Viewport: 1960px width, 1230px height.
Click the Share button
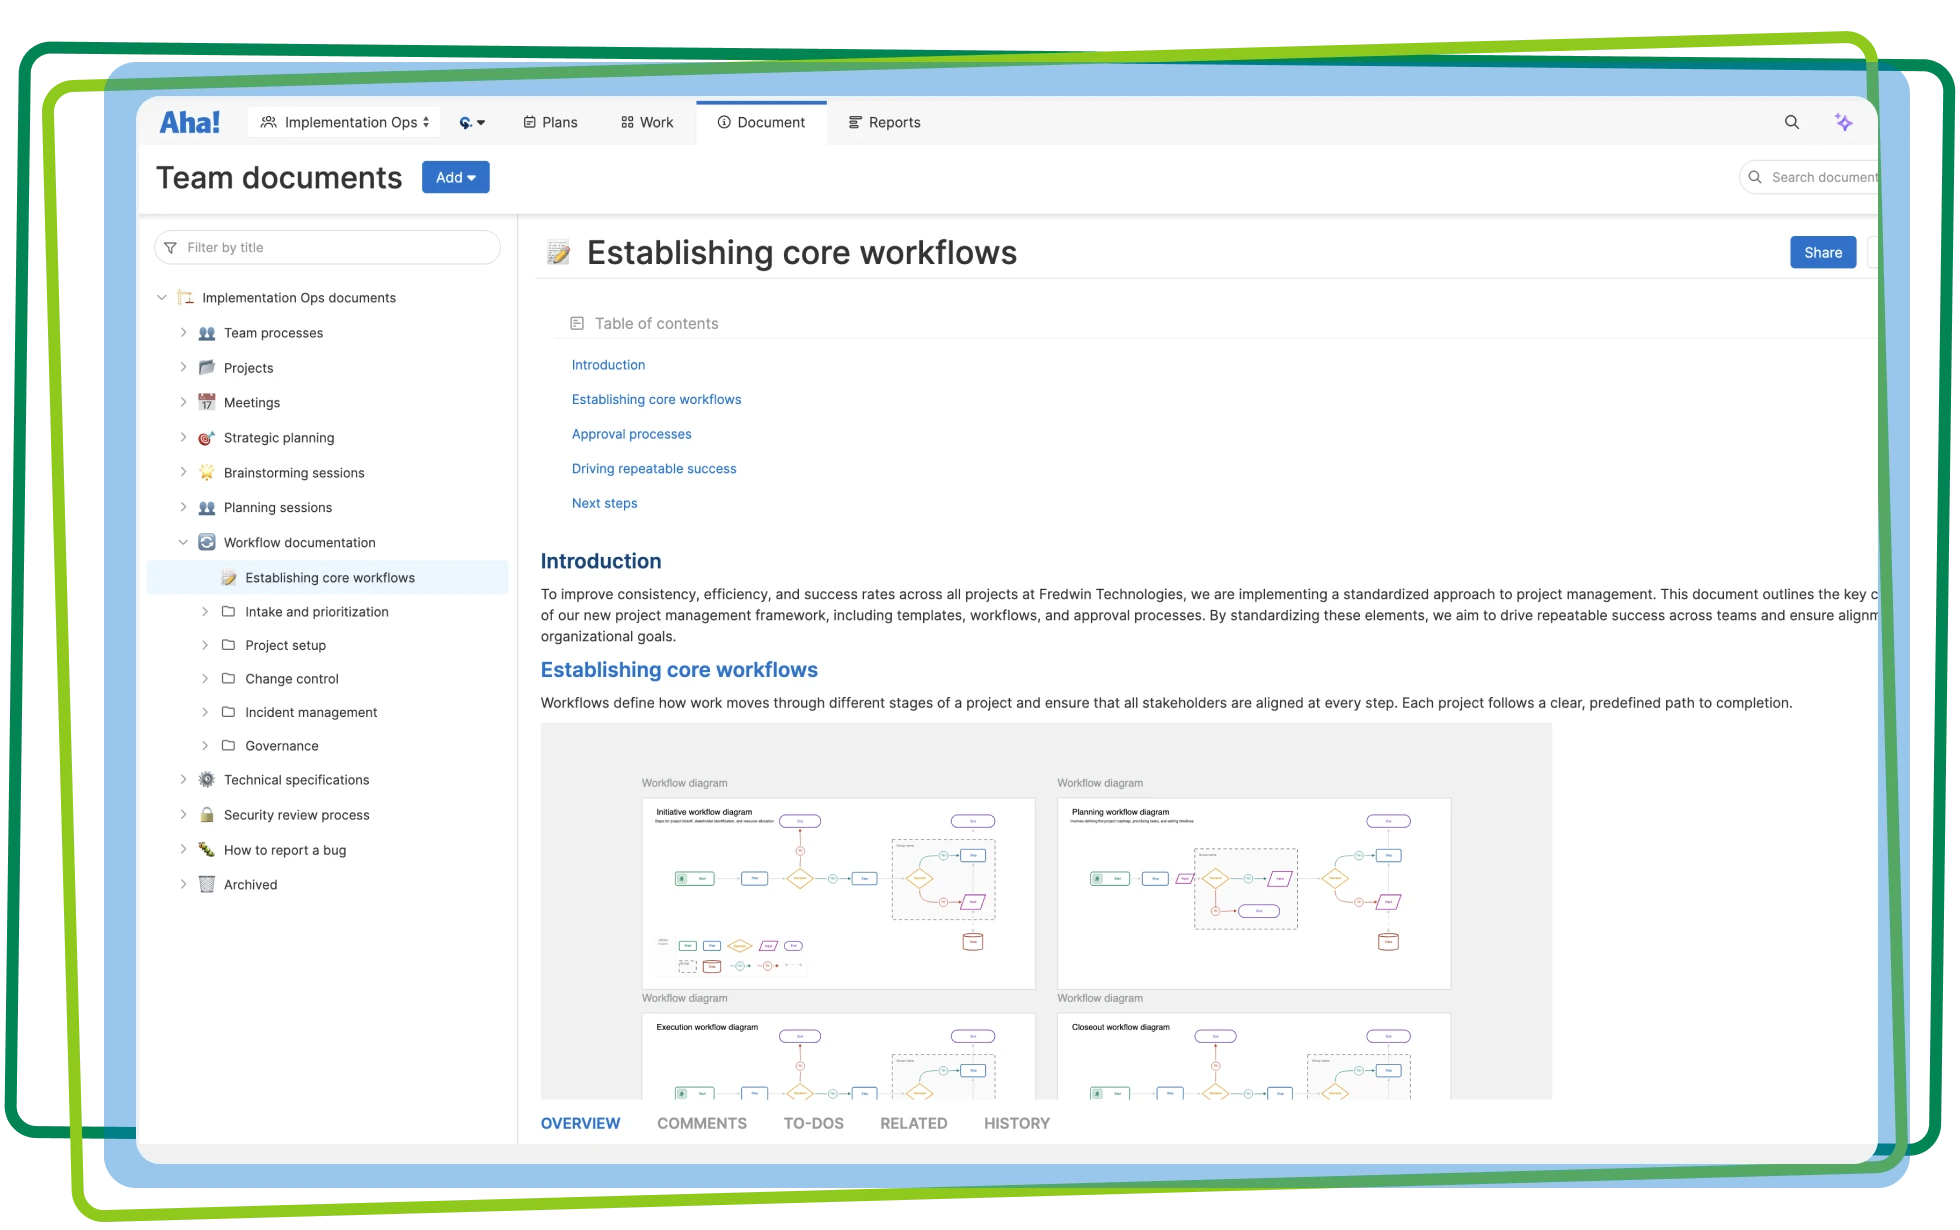[1822, 253]
